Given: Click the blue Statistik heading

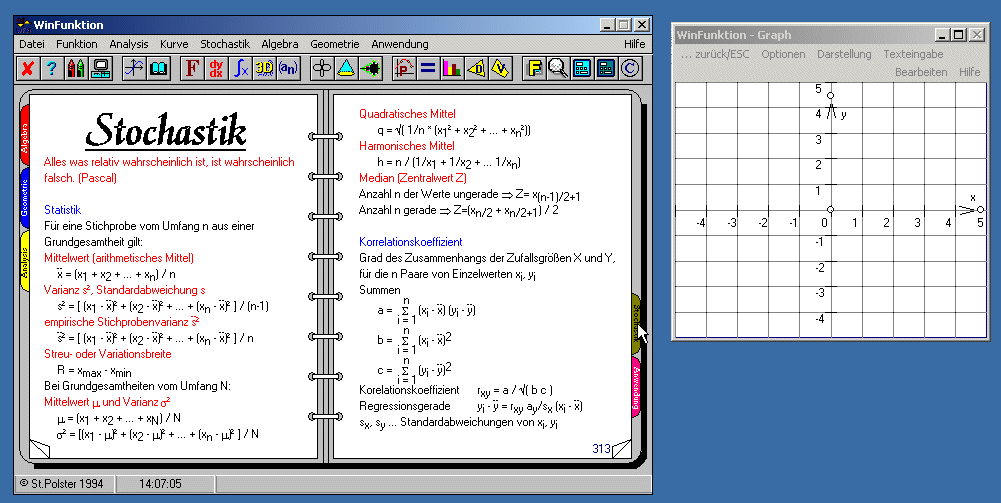Looking at the screenshot, I should [x=63, y=210].
